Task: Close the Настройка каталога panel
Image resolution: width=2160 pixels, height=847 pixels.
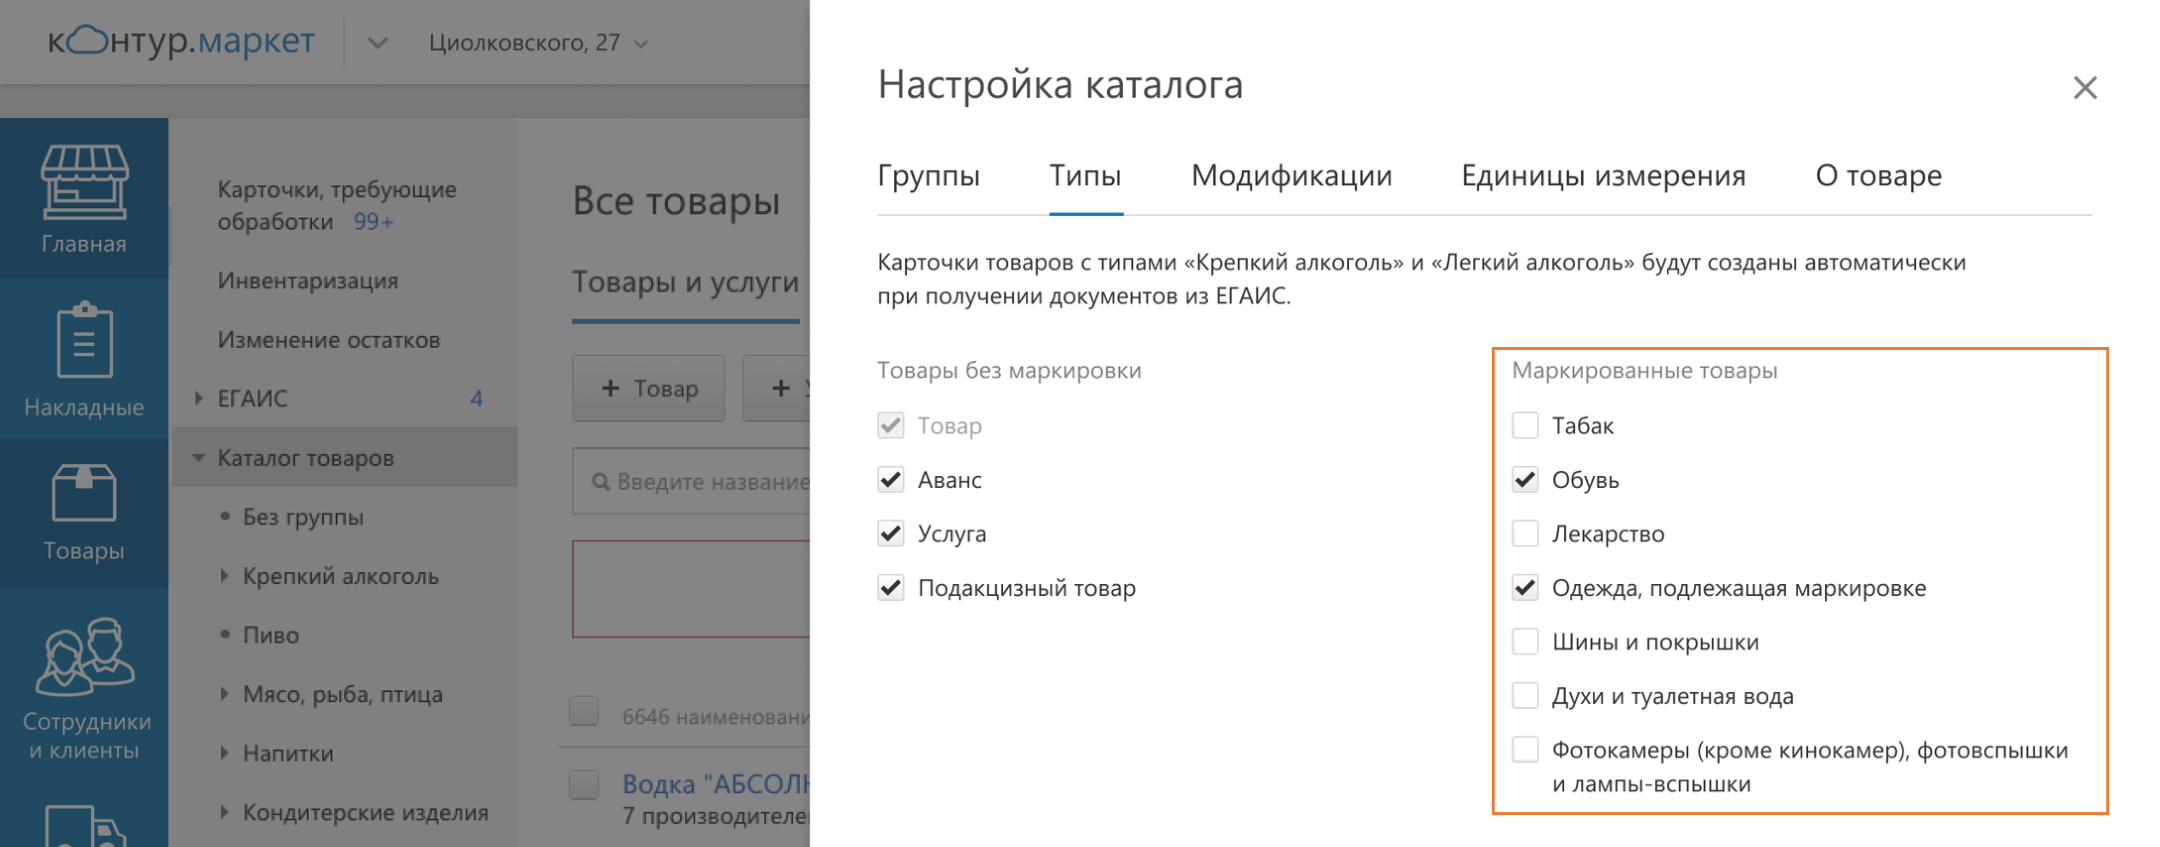Action: (2084, 88)
